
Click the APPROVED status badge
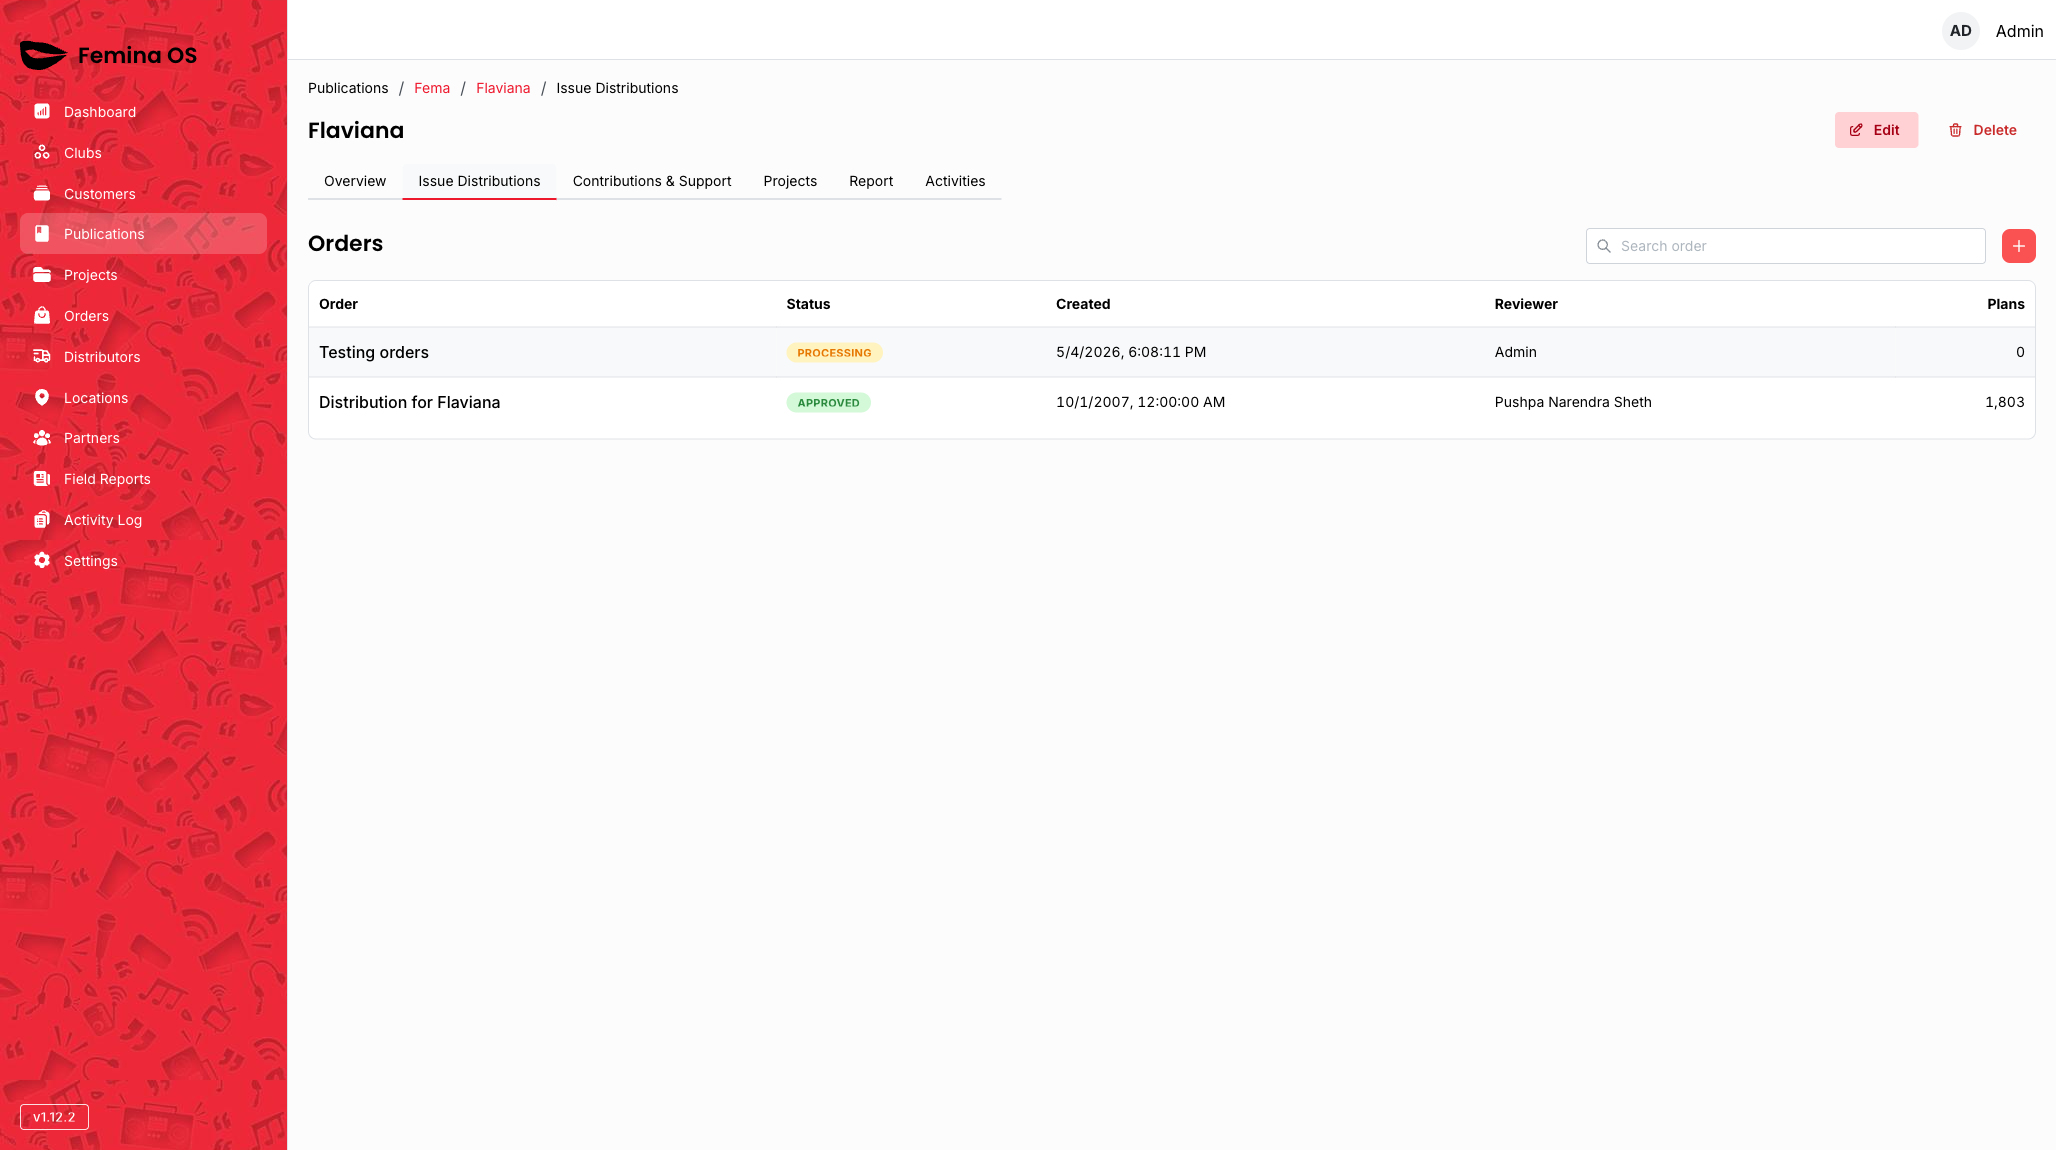(828, 403)
